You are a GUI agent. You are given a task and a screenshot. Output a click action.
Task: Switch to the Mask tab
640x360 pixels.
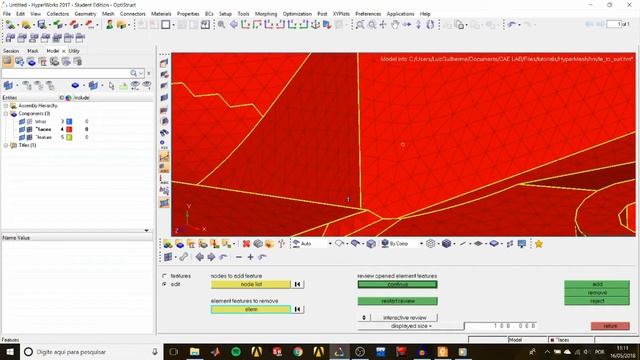(x=33, y=51)
